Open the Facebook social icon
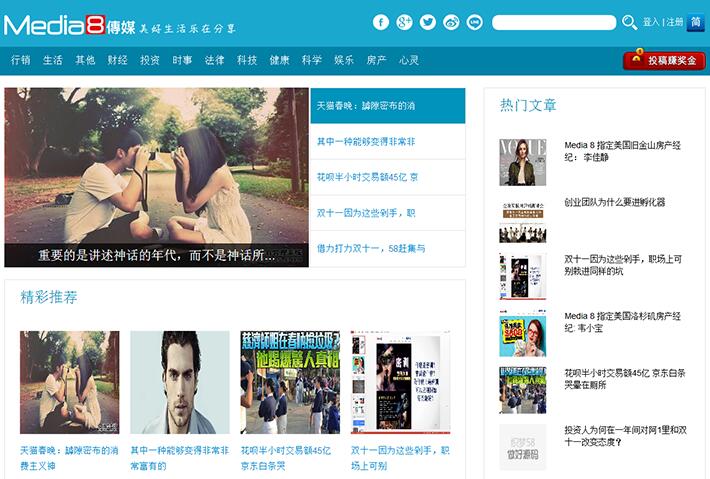The width and height of the screenshot is (710, 479). coord(381,22)
